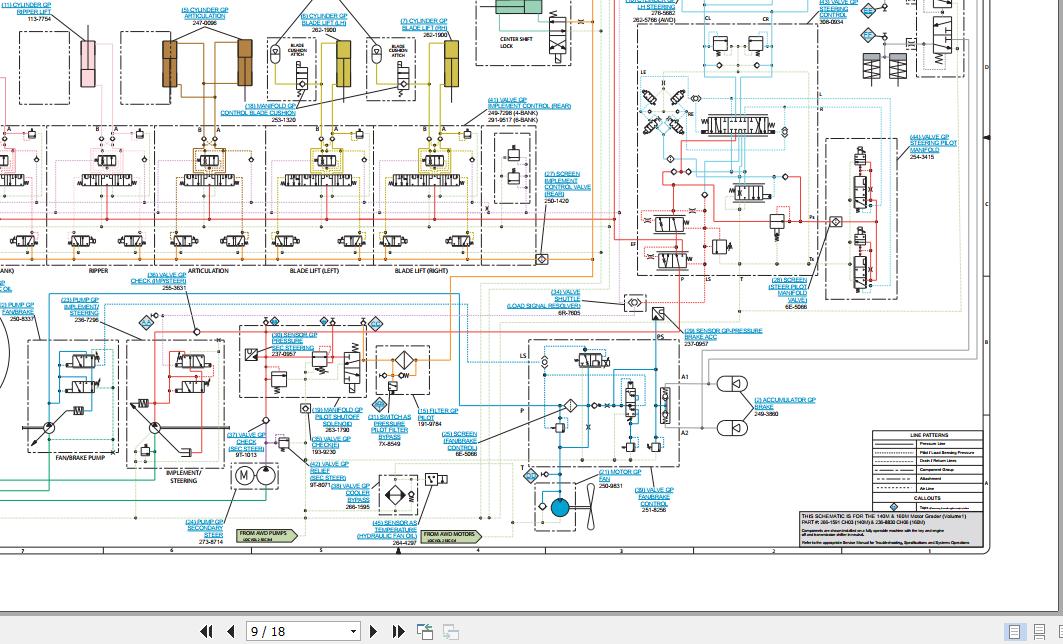Select the blue fan motor symbol
The height and width of the screenshot is (644, 1063).
pyautogui.click(x=560, y=507)
